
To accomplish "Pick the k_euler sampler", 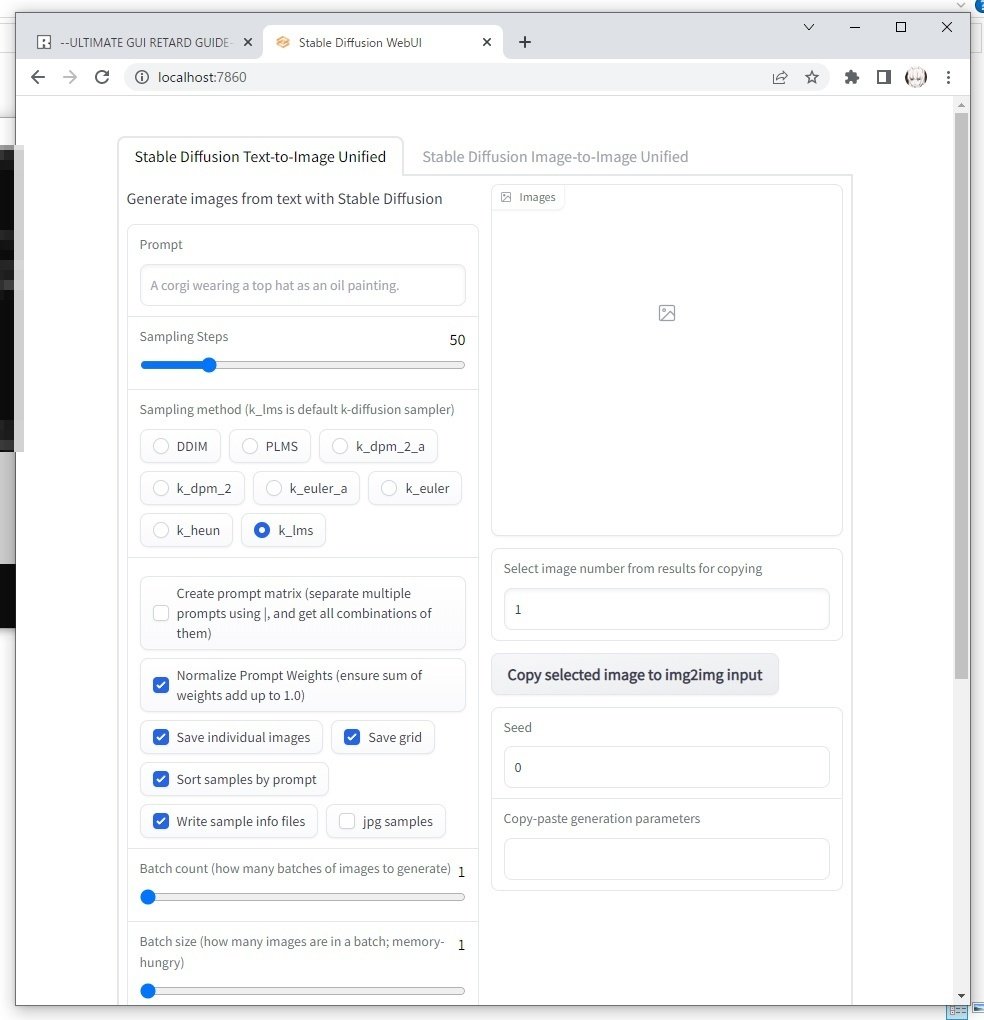I will (415, 488).
